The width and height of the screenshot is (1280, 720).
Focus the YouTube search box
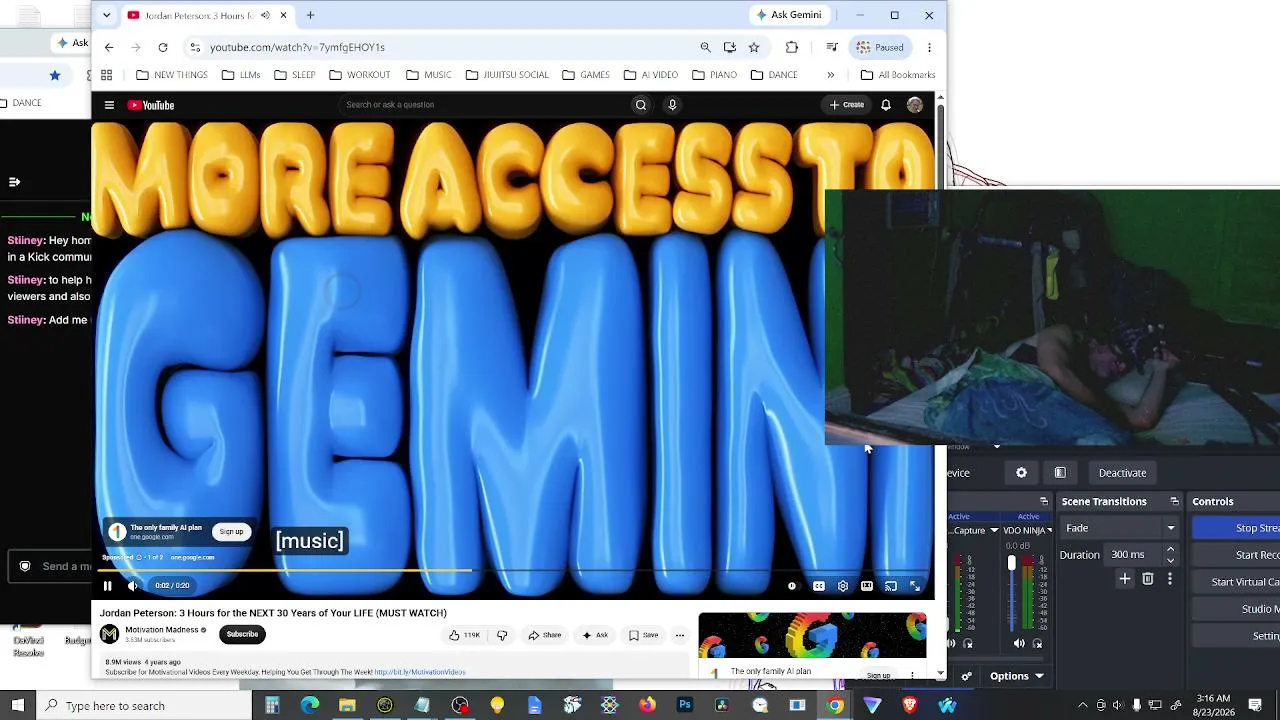coord(482,105)
